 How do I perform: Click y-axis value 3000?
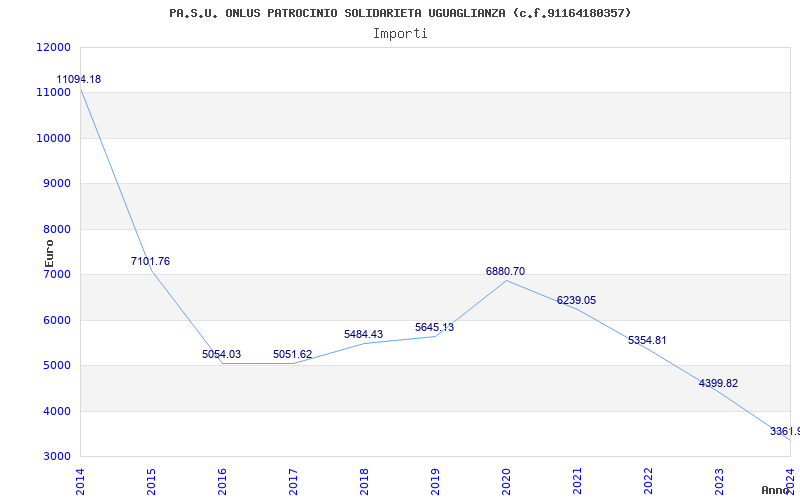pyautogui.click(x=56, y=457)
